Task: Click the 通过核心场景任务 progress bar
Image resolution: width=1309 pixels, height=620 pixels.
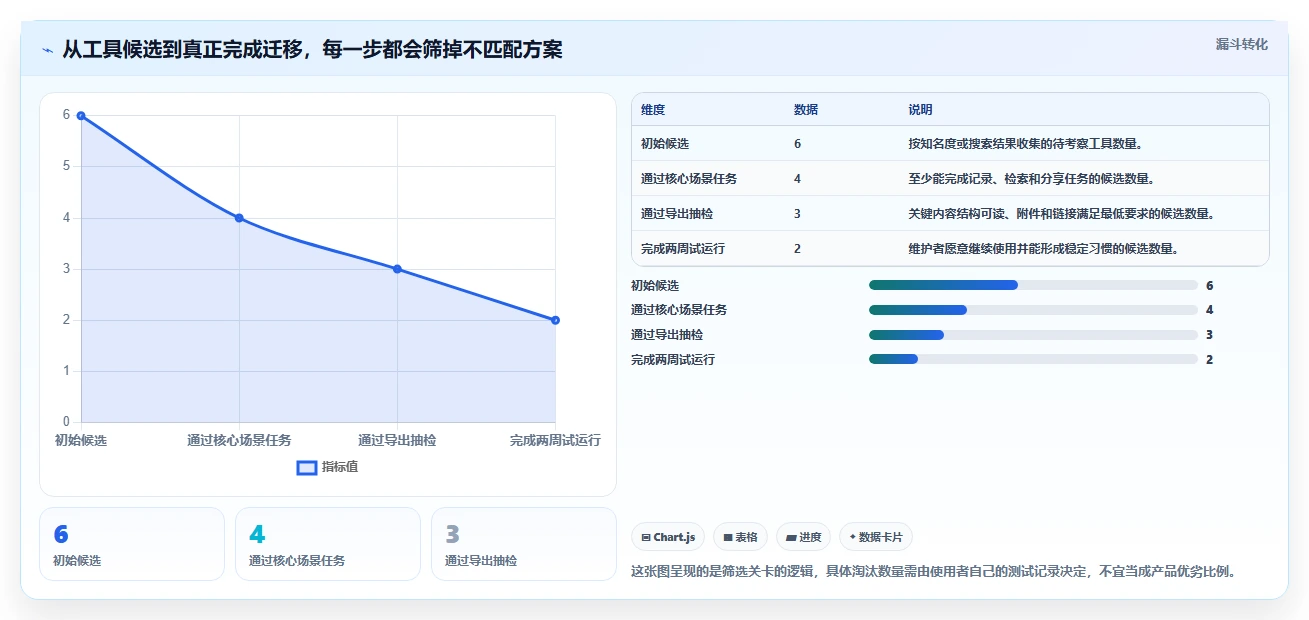Action: point(1033,310)
